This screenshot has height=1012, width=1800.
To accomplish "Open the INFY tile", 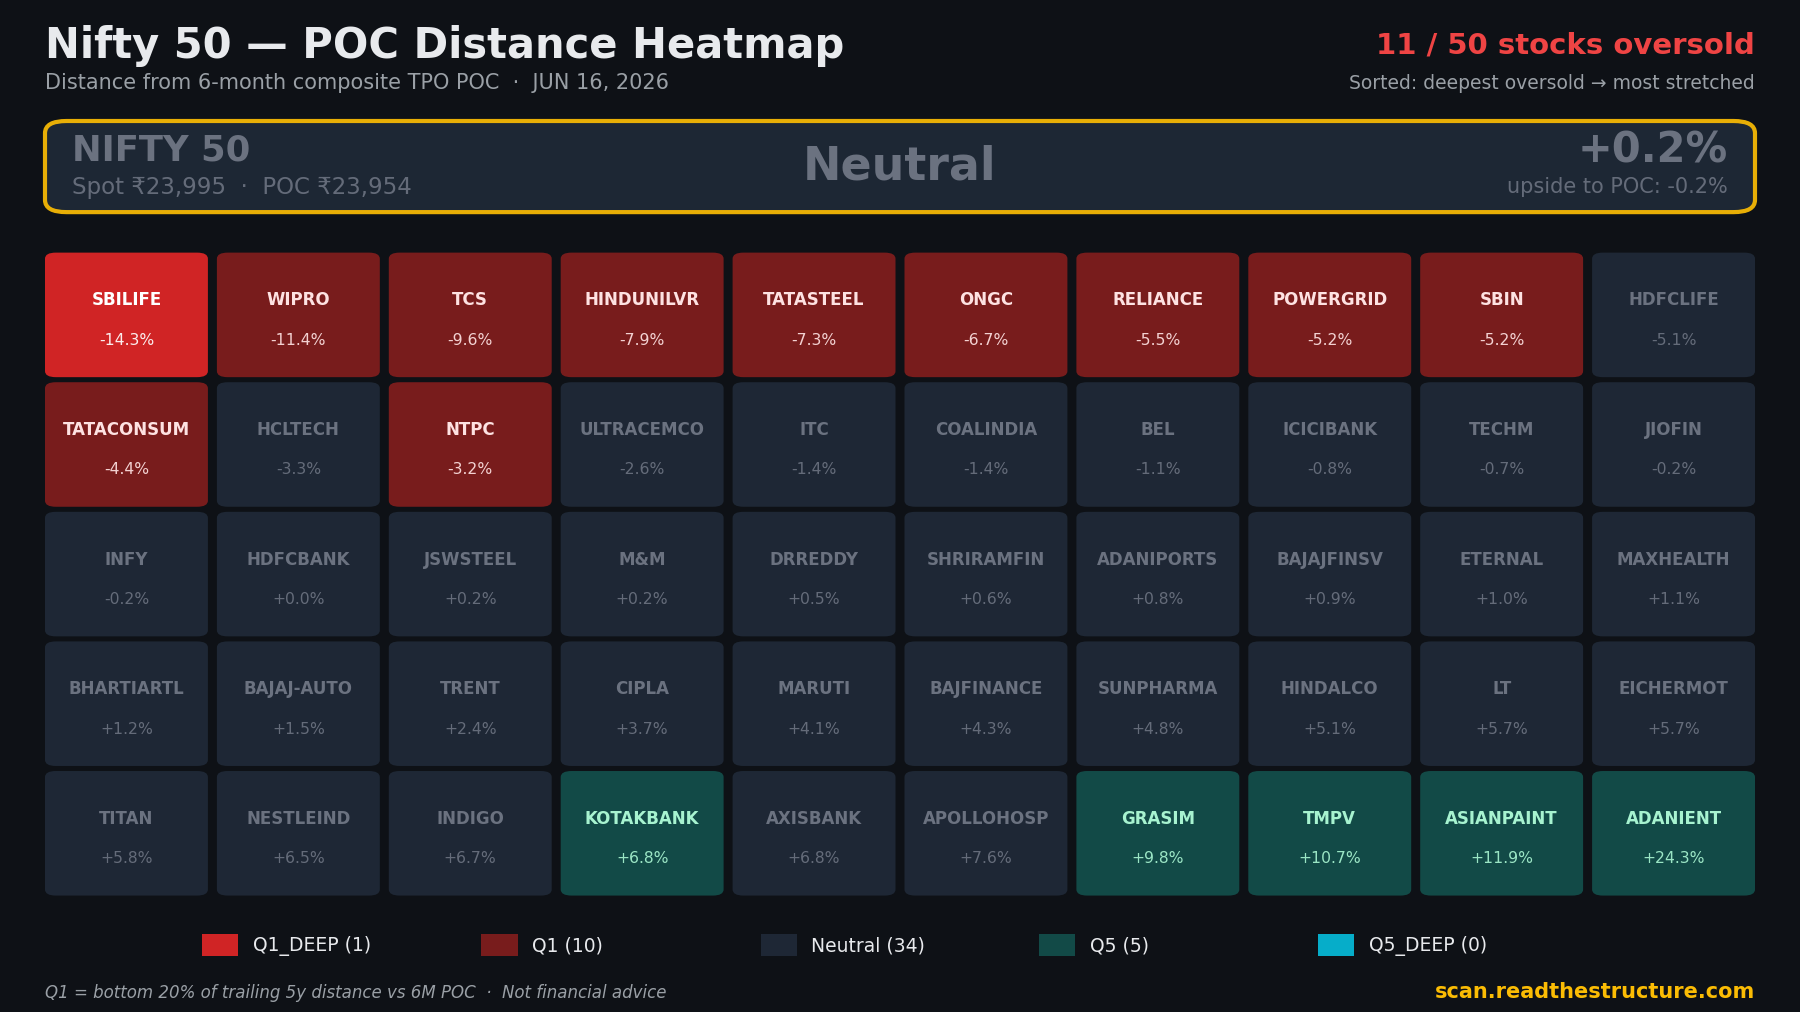I will point(126,574).
